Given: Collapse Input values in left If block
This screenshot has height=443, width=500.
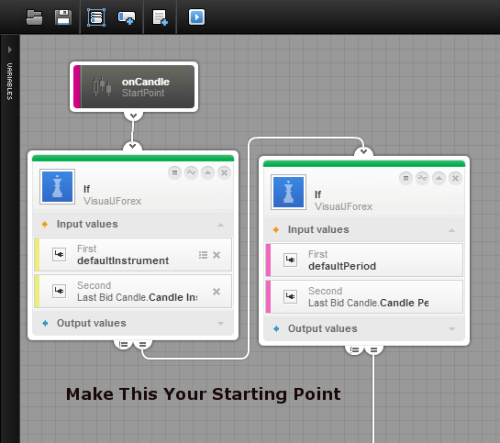Looking at the screenshot, I should pos(220,225).
